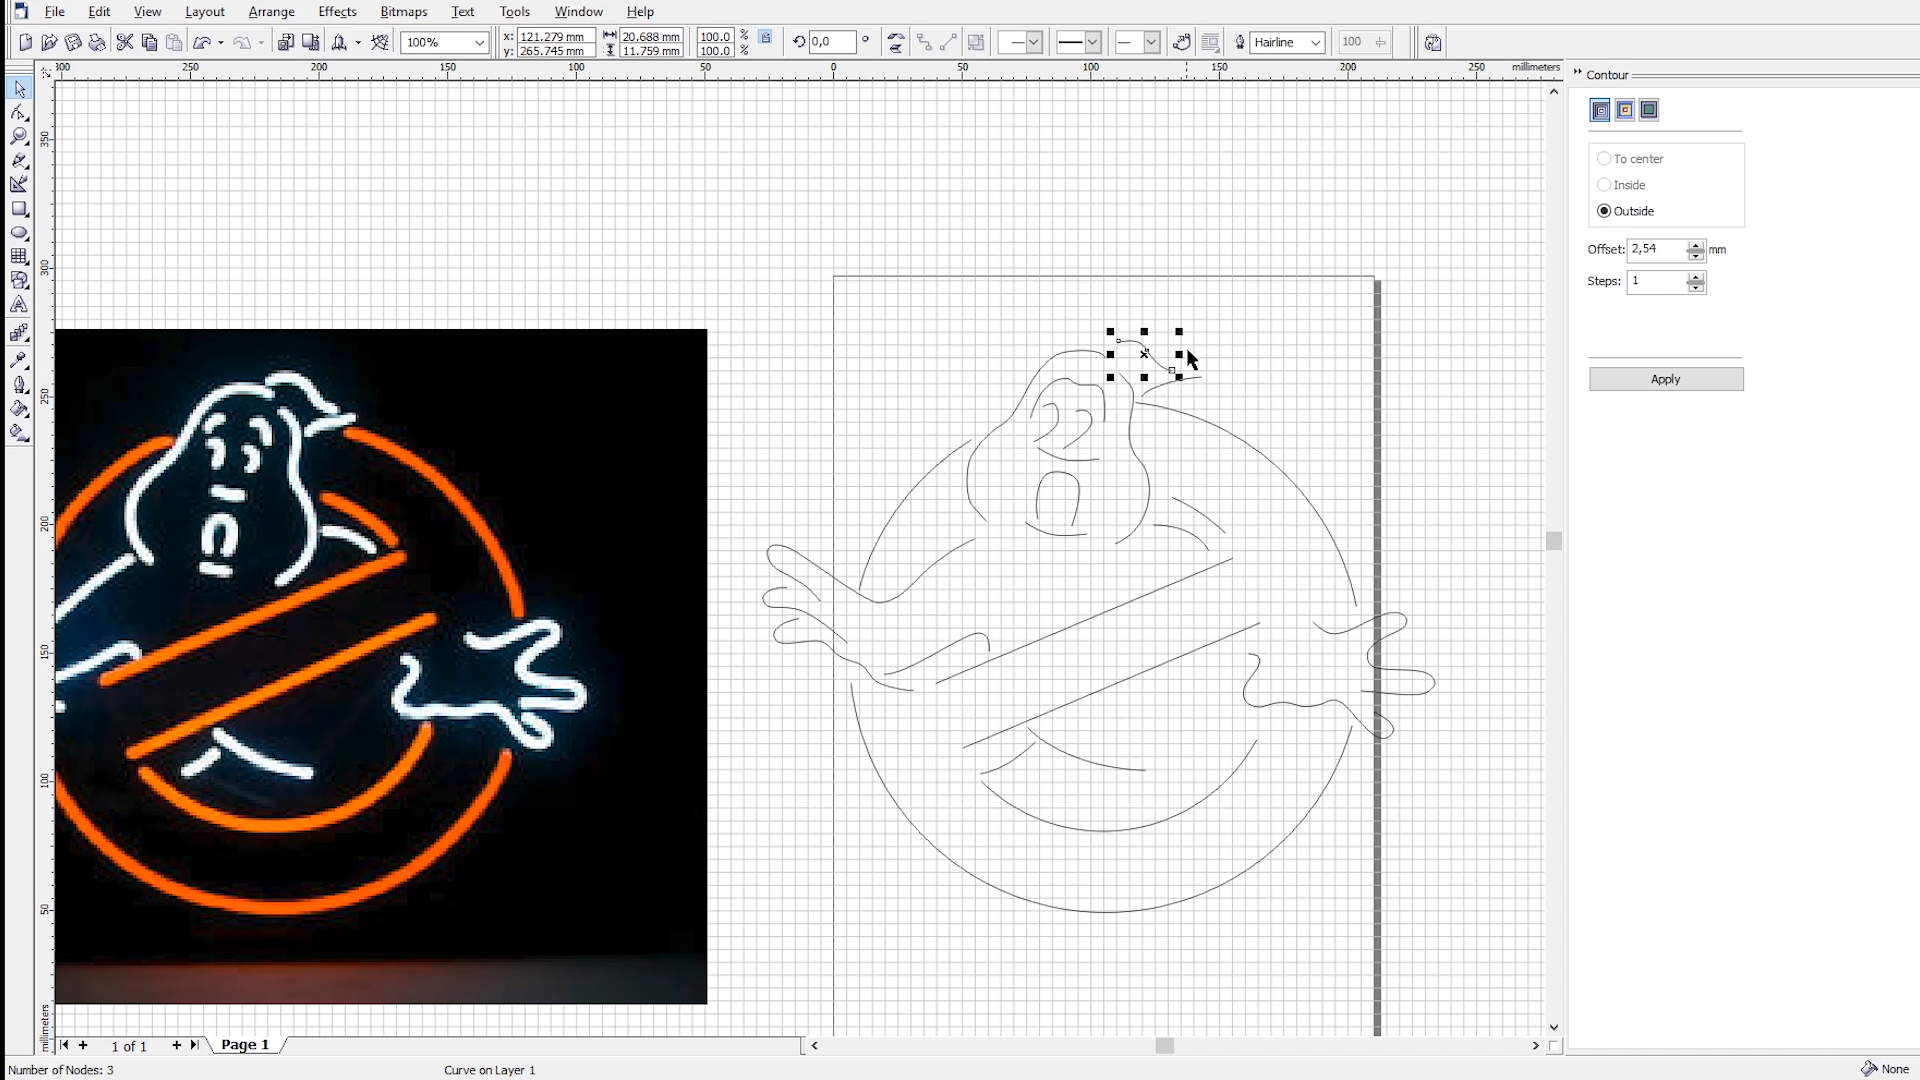Open the Effects menu
1920x1080 pixels.
coord(337,12)
